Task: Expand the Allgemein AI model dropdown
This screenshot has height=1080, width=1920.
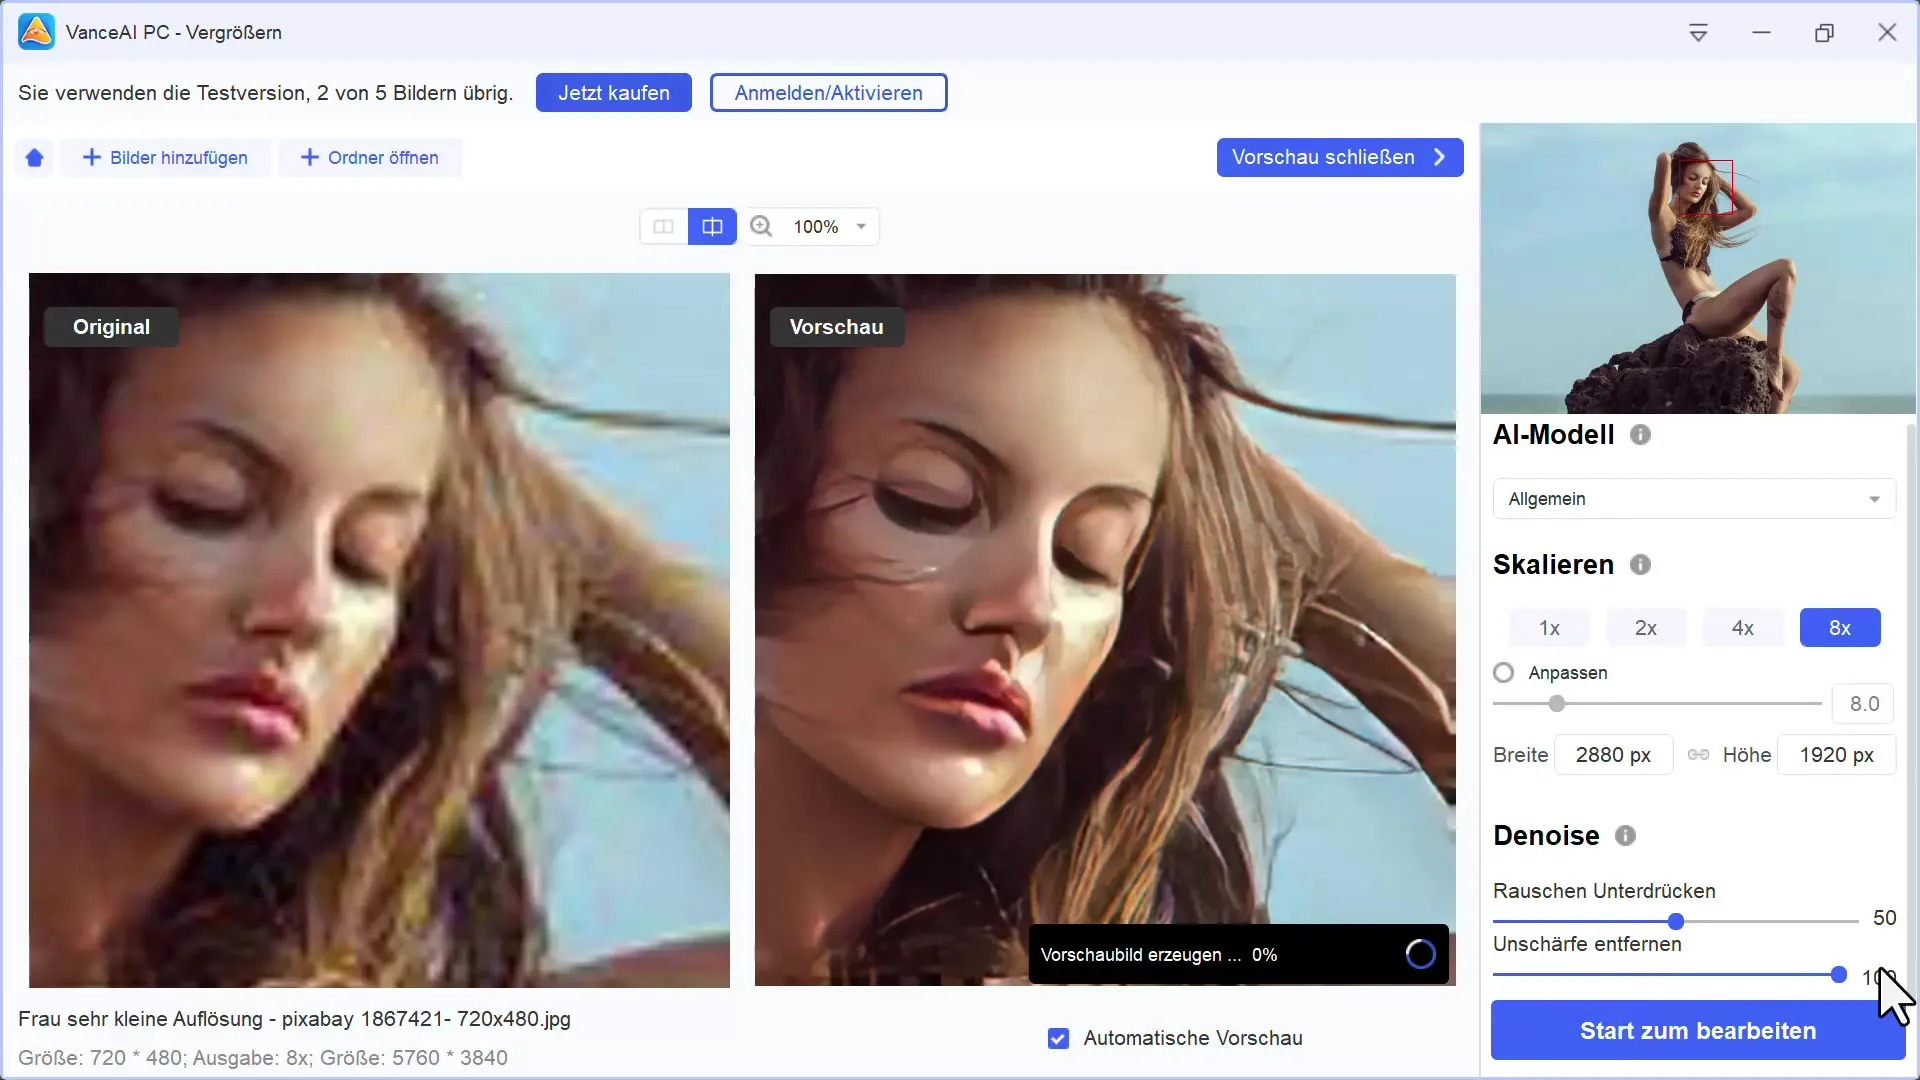Action: pos(1694,499)
